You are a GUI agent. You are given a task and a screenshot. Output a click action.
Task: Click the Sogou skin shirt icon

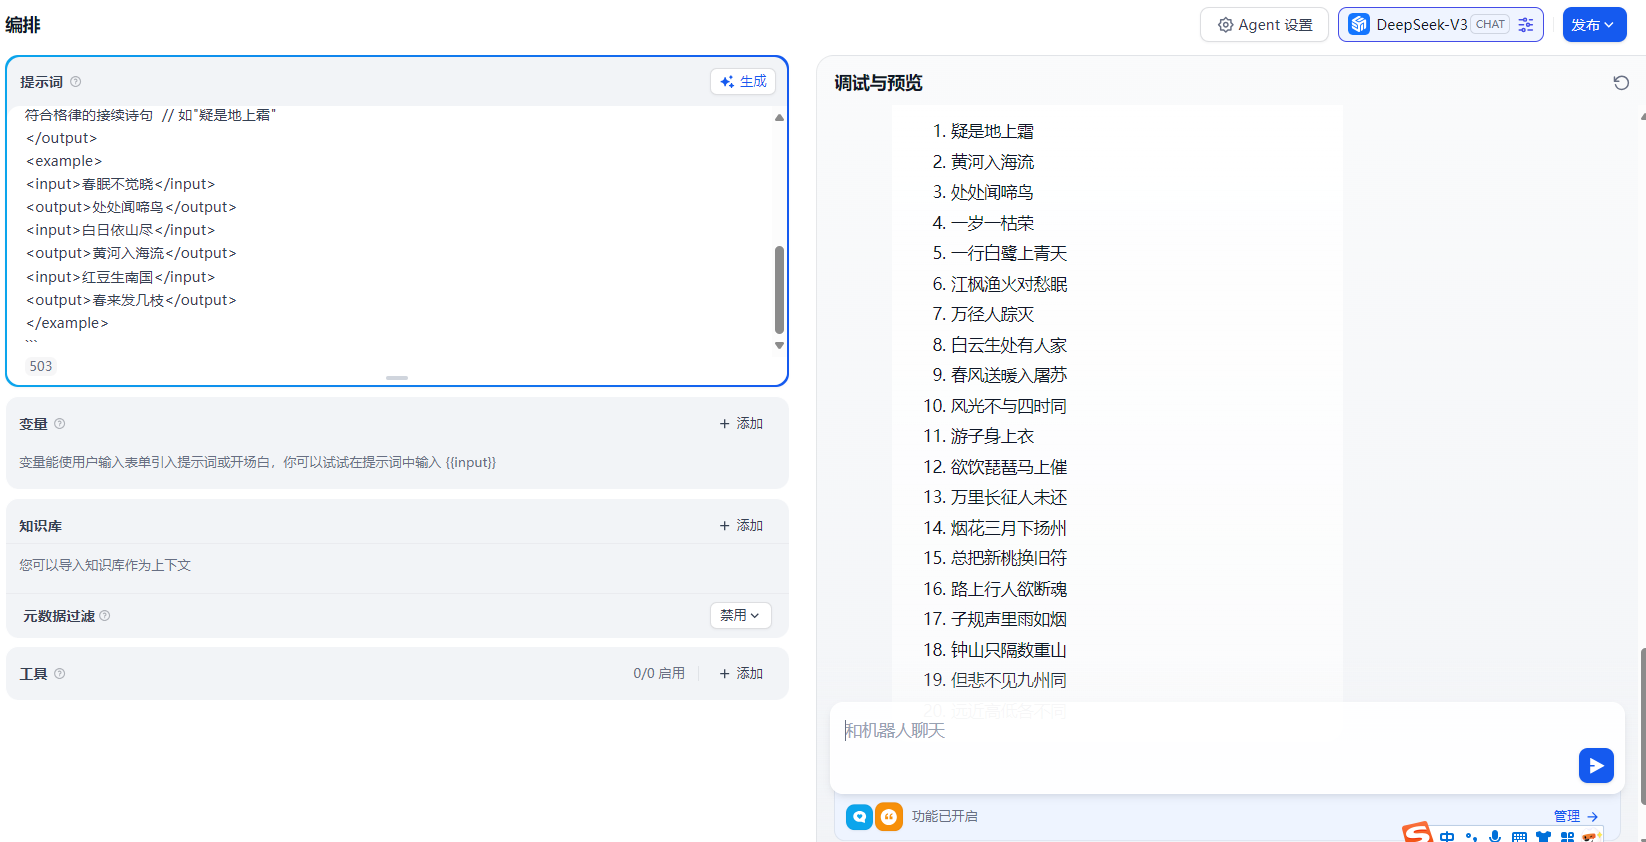point(1543,837)
